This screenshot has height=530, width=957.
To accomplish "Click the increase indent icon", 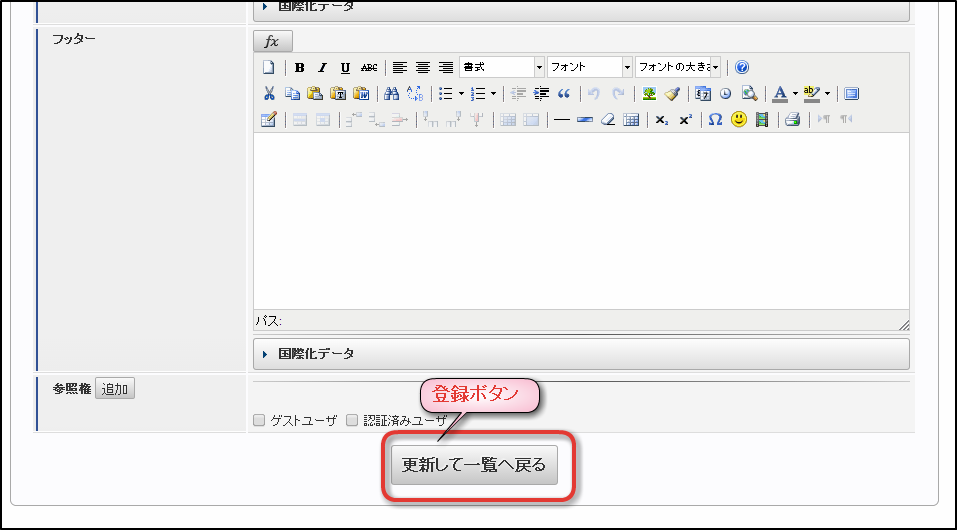I will tap(541, 93).
